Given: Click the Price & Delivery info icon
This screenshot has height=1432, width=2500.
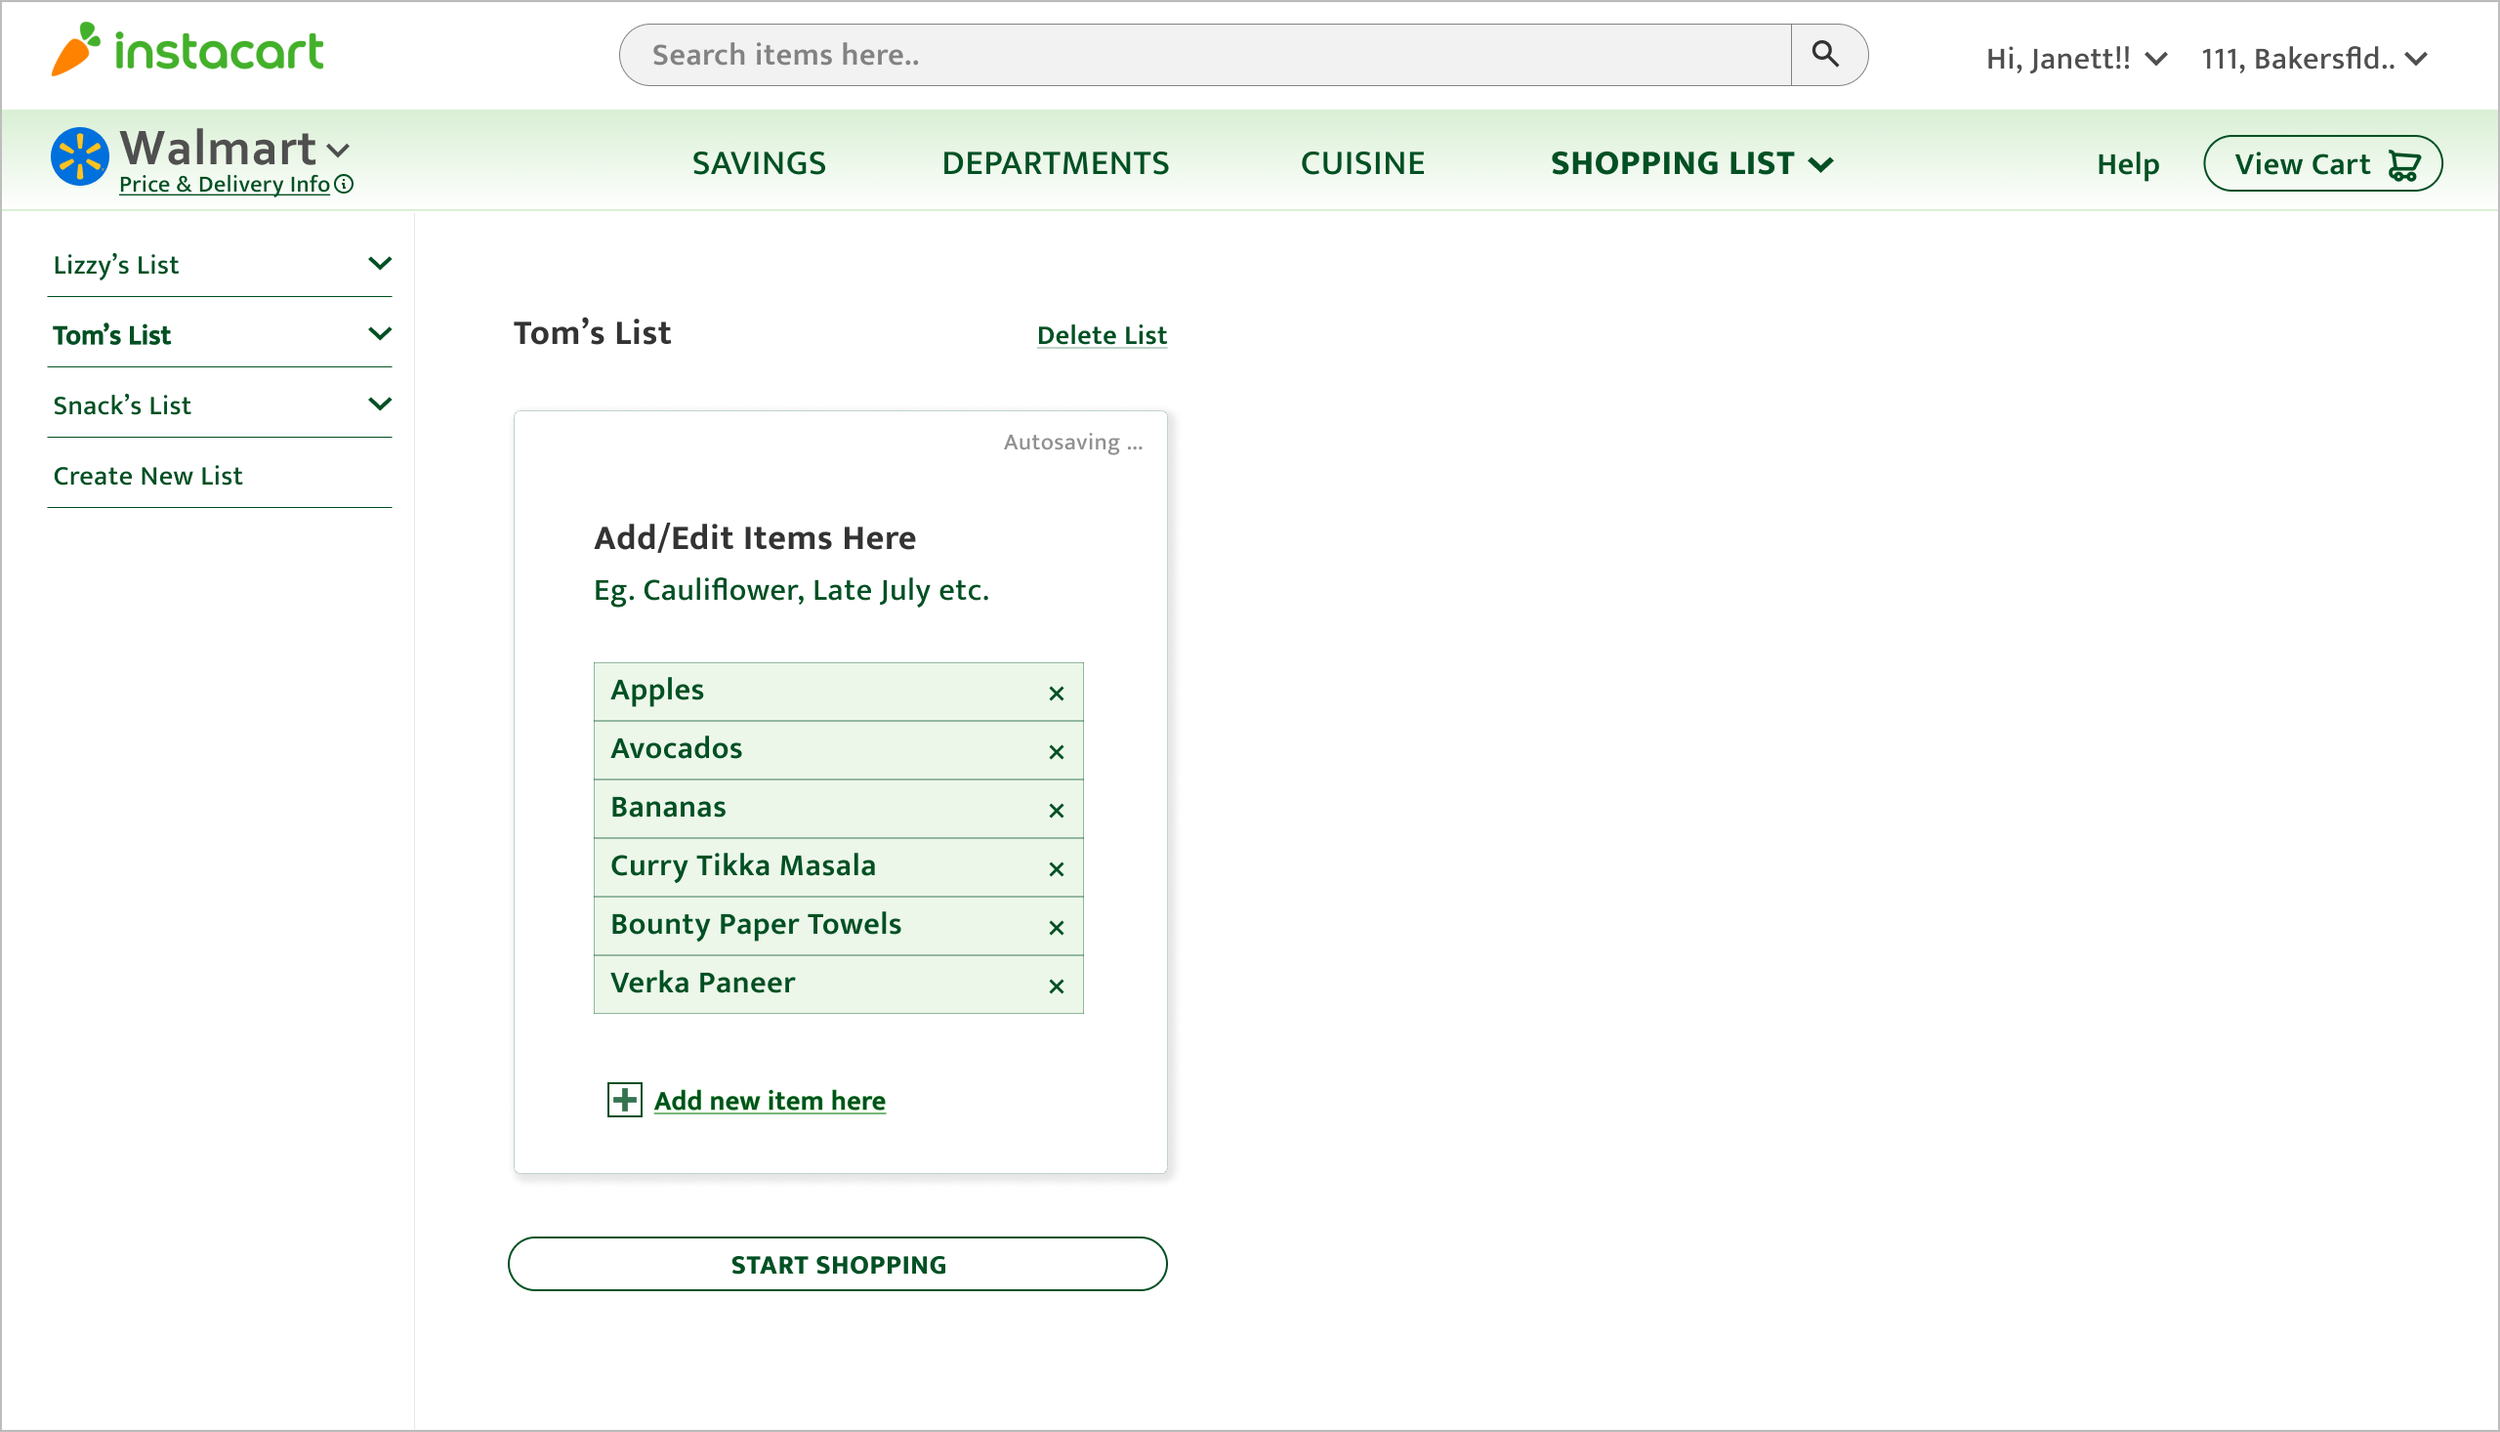Looking at the screenshot, I should tap(344, 184).
